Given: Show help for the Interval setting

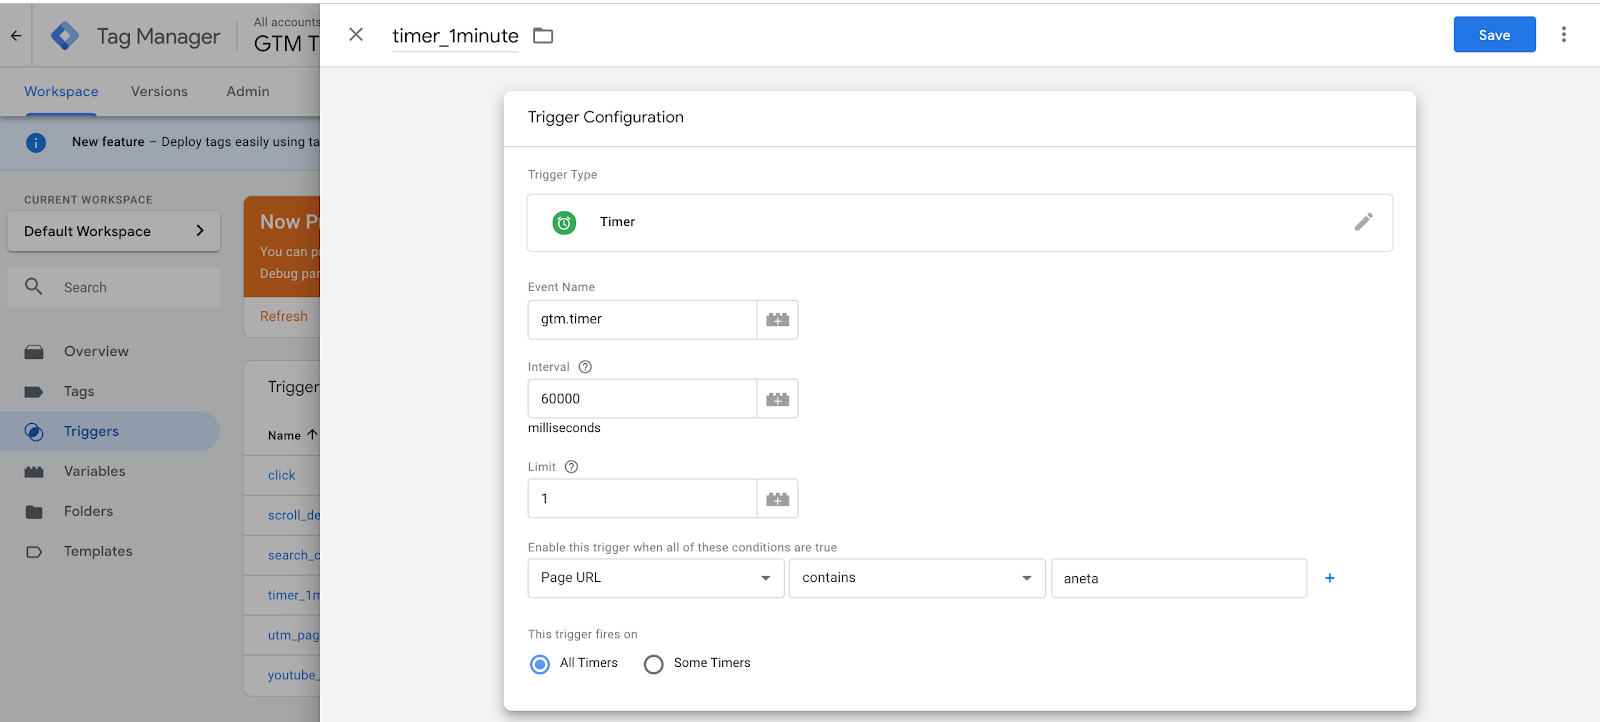Looking at the screenshot, I should (585, 367).
